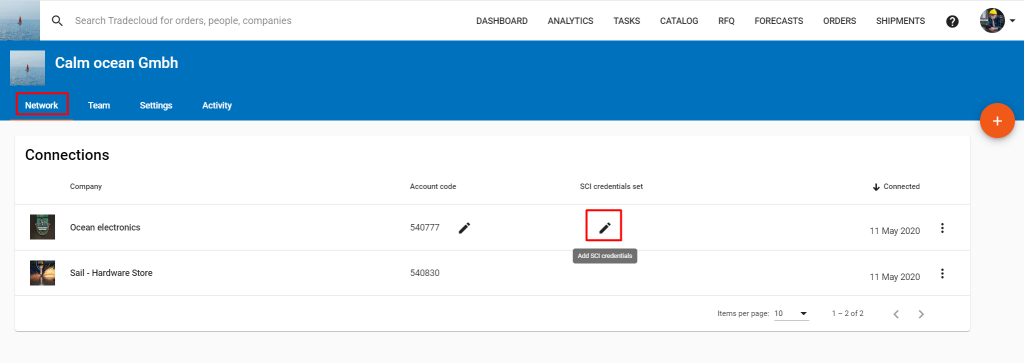
Task: Open RFQ in top navigation
Action: click(x=726, y=21)
